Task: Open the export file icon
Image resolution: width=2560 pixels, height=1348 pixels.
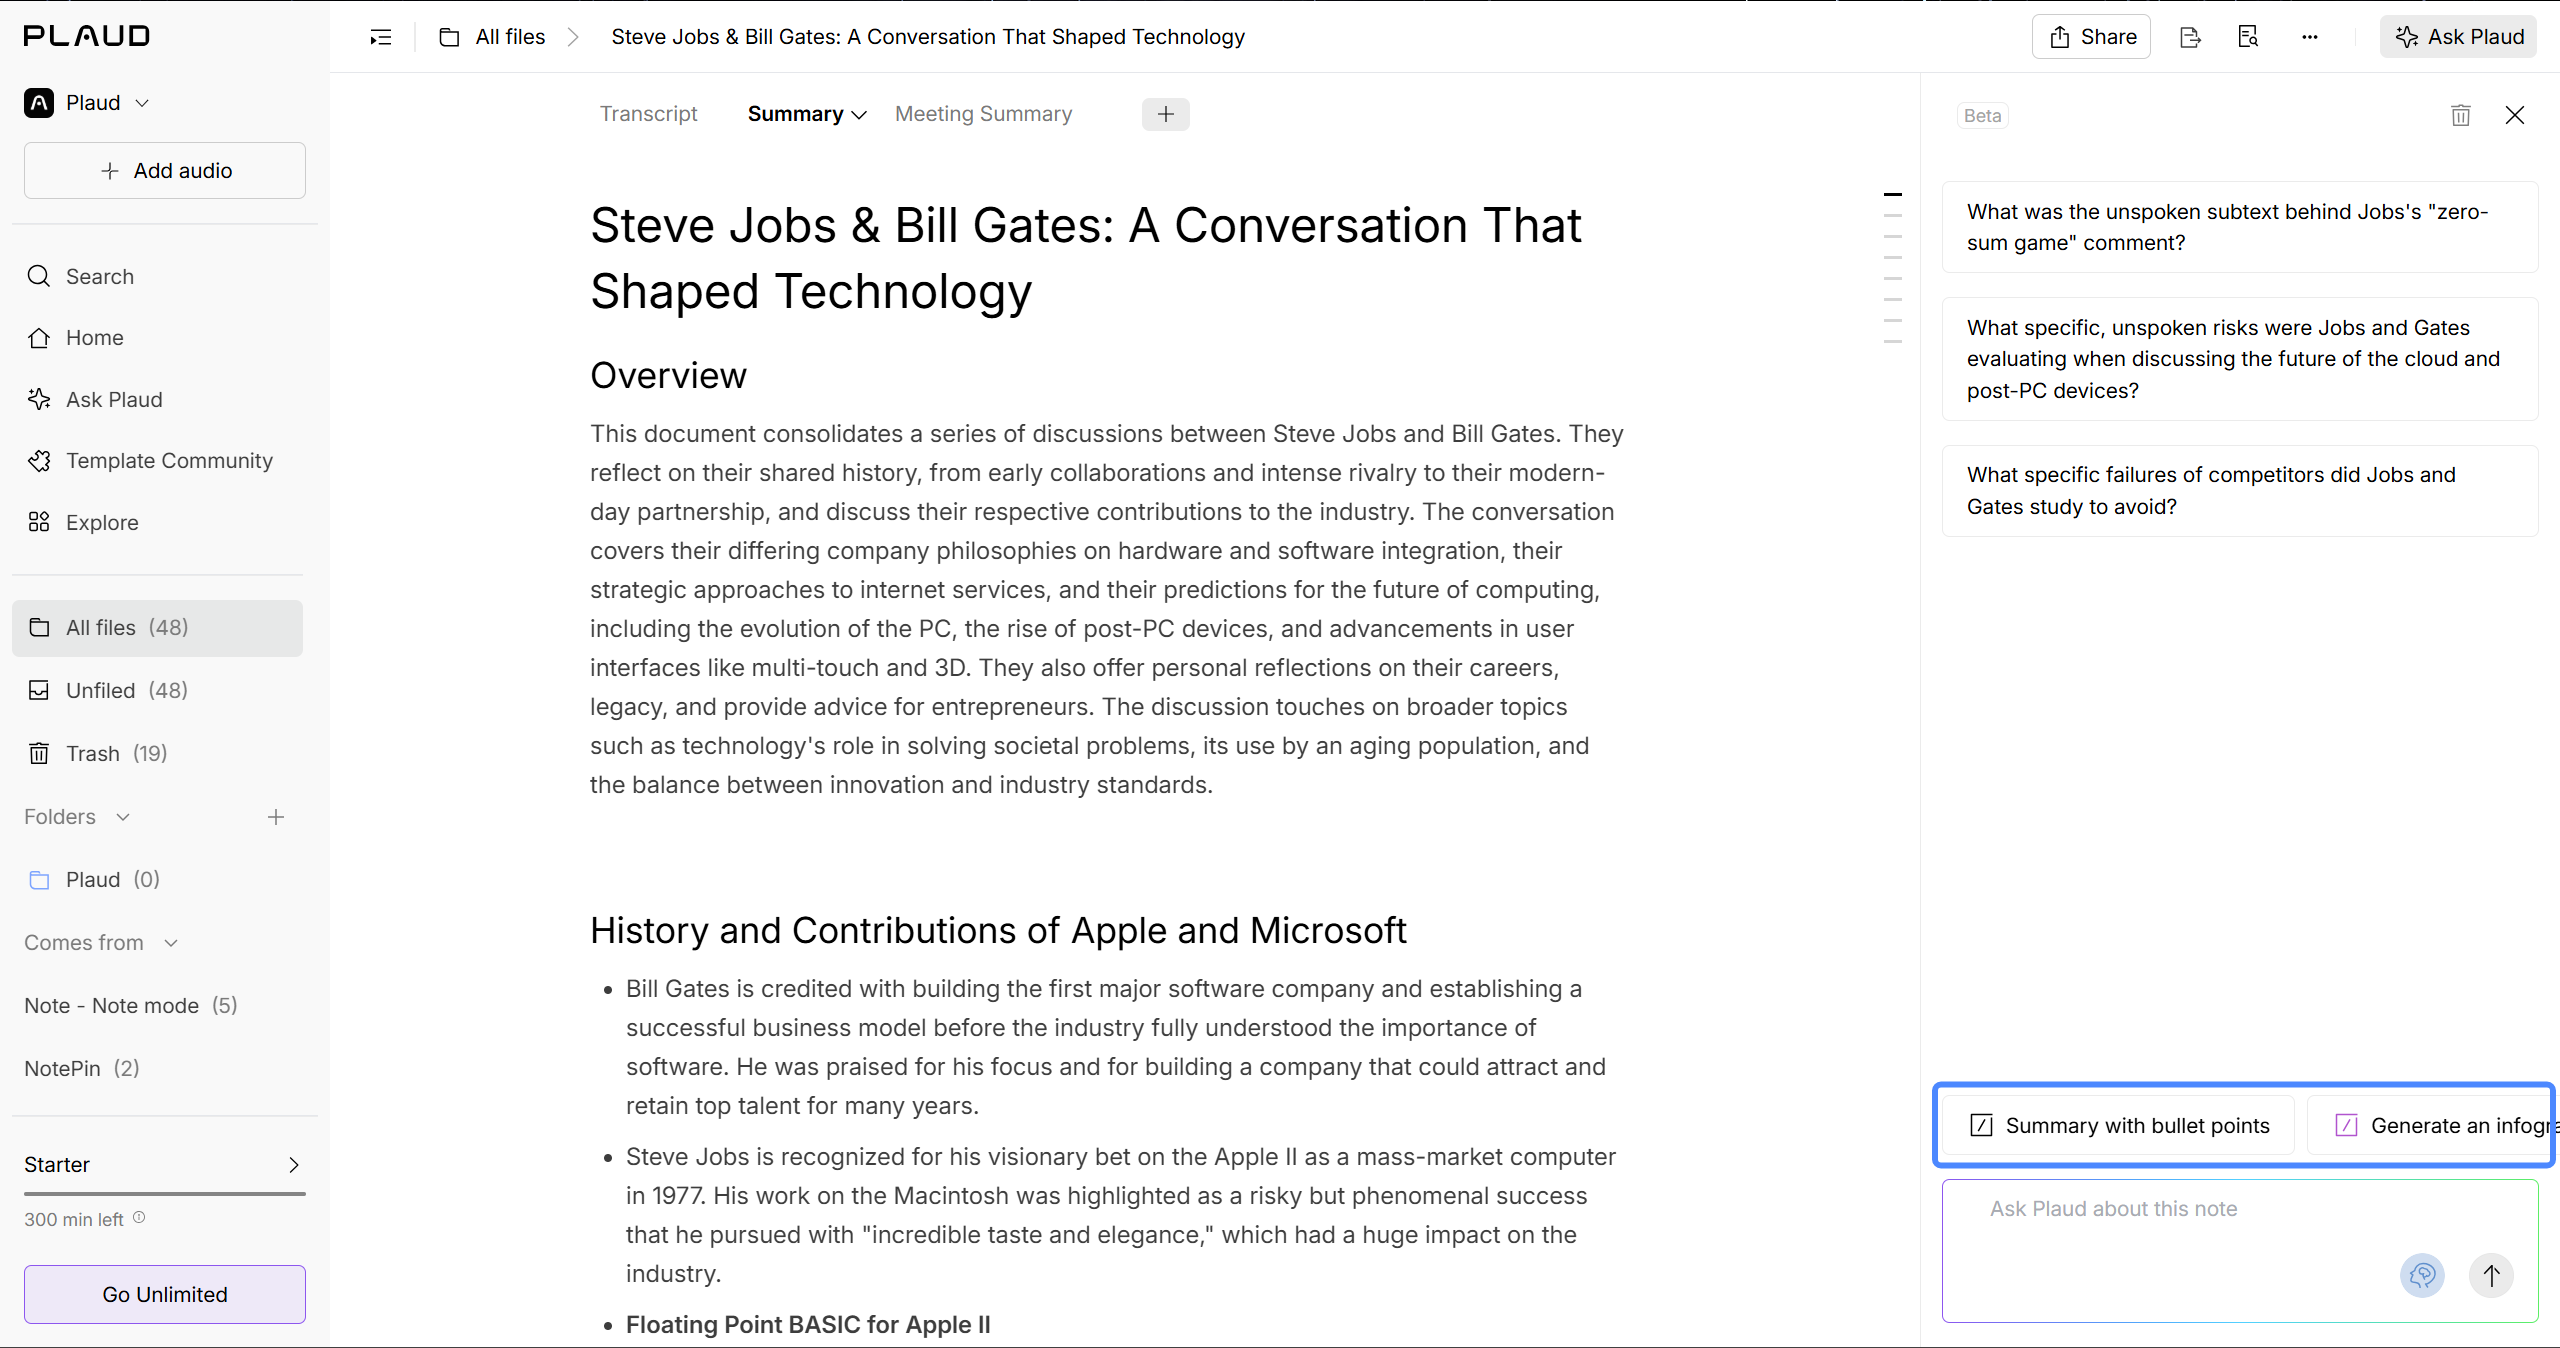Action: [2190, 37]
